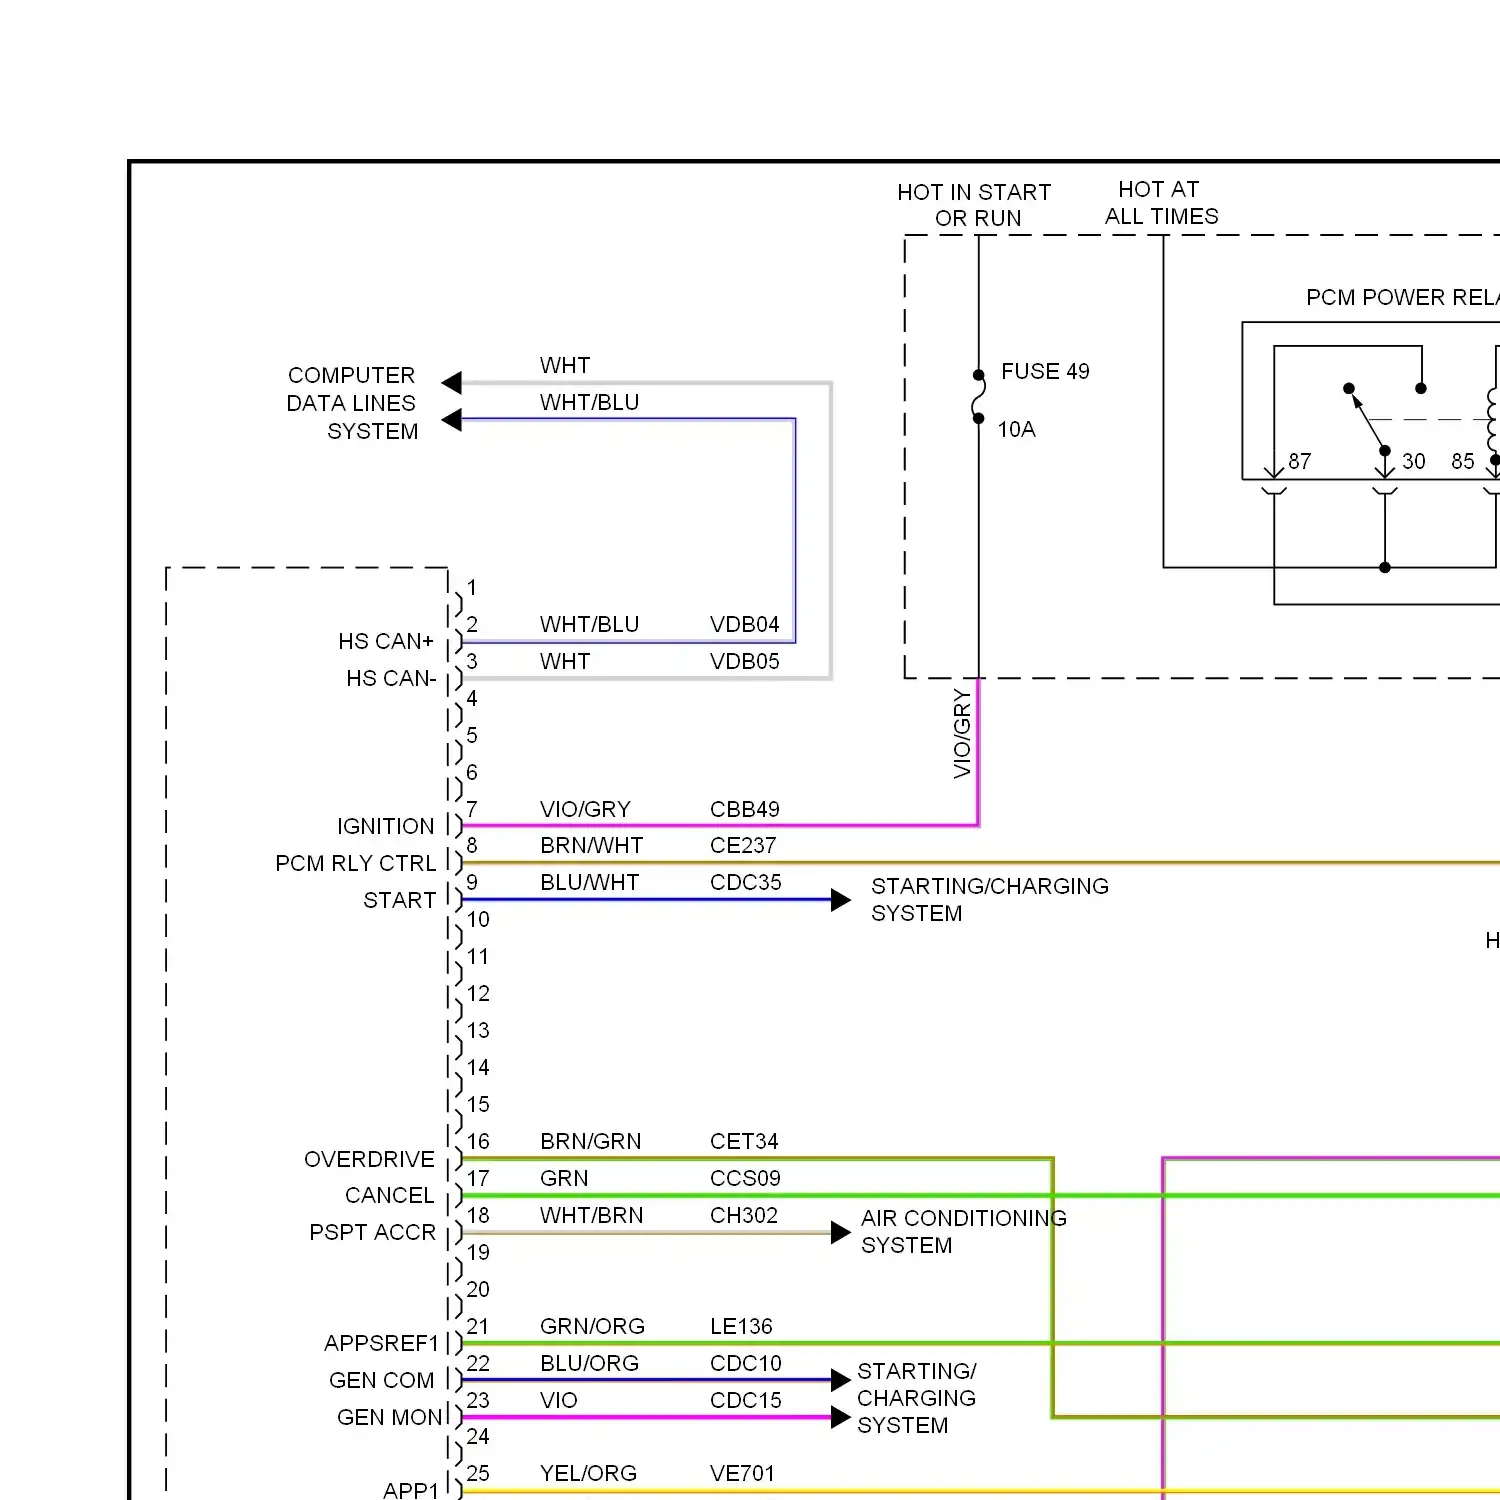Click the AIR CONDITIONING SYSTEM label
This screenshot has width=1500, height=1500.
click(x=963, y=1231)
